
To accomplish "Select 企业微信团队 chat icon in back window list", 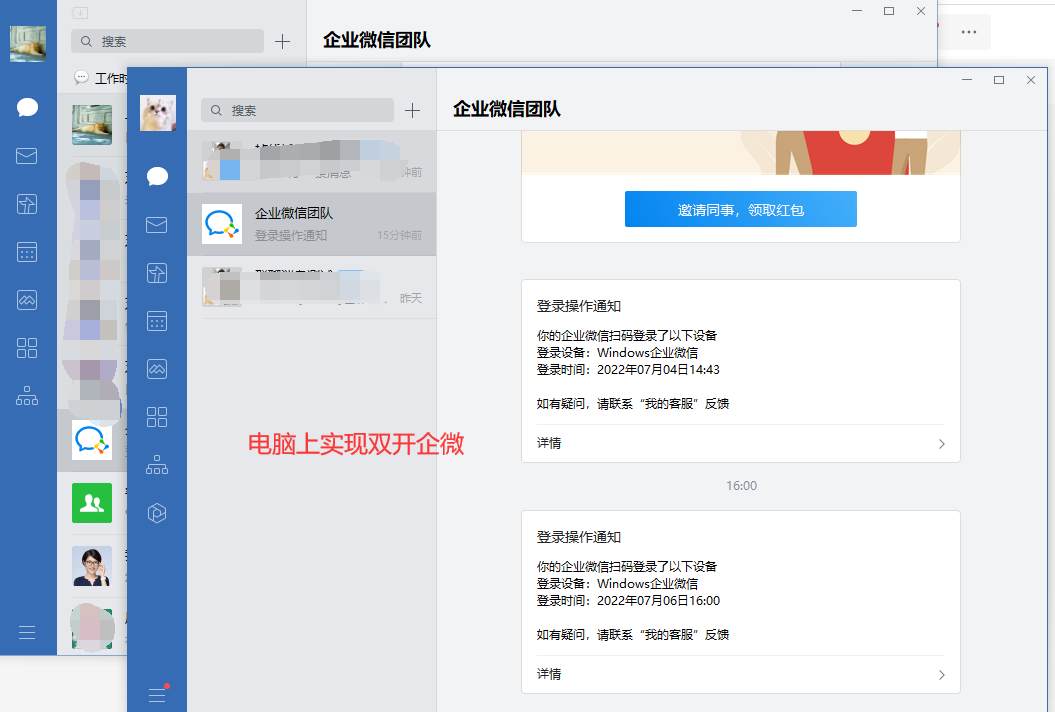I will (x=92, y=440).
